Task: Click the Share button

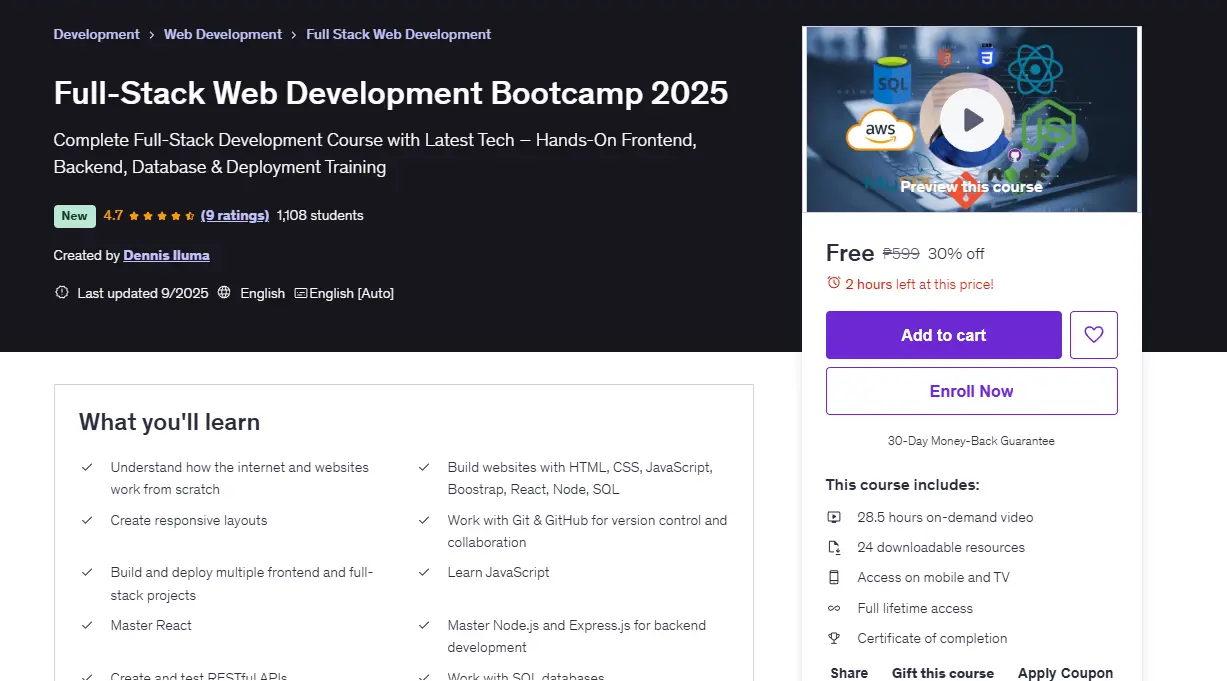Action: coord(849,673)
